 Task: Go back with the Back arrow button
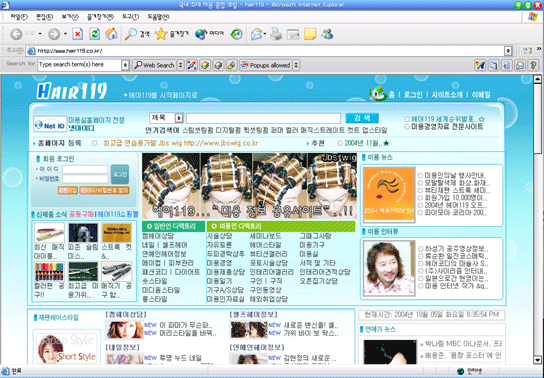coord(16,34)
